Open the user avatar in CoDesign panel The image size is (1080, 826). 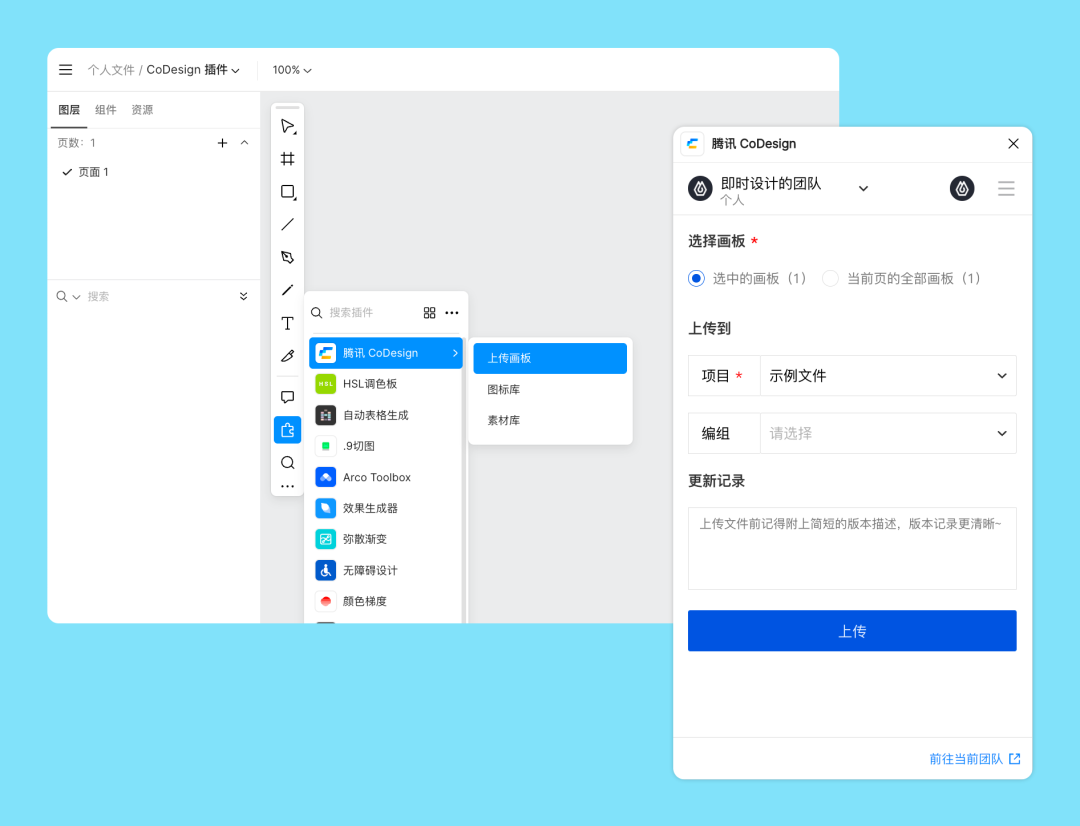click(962, 188)
